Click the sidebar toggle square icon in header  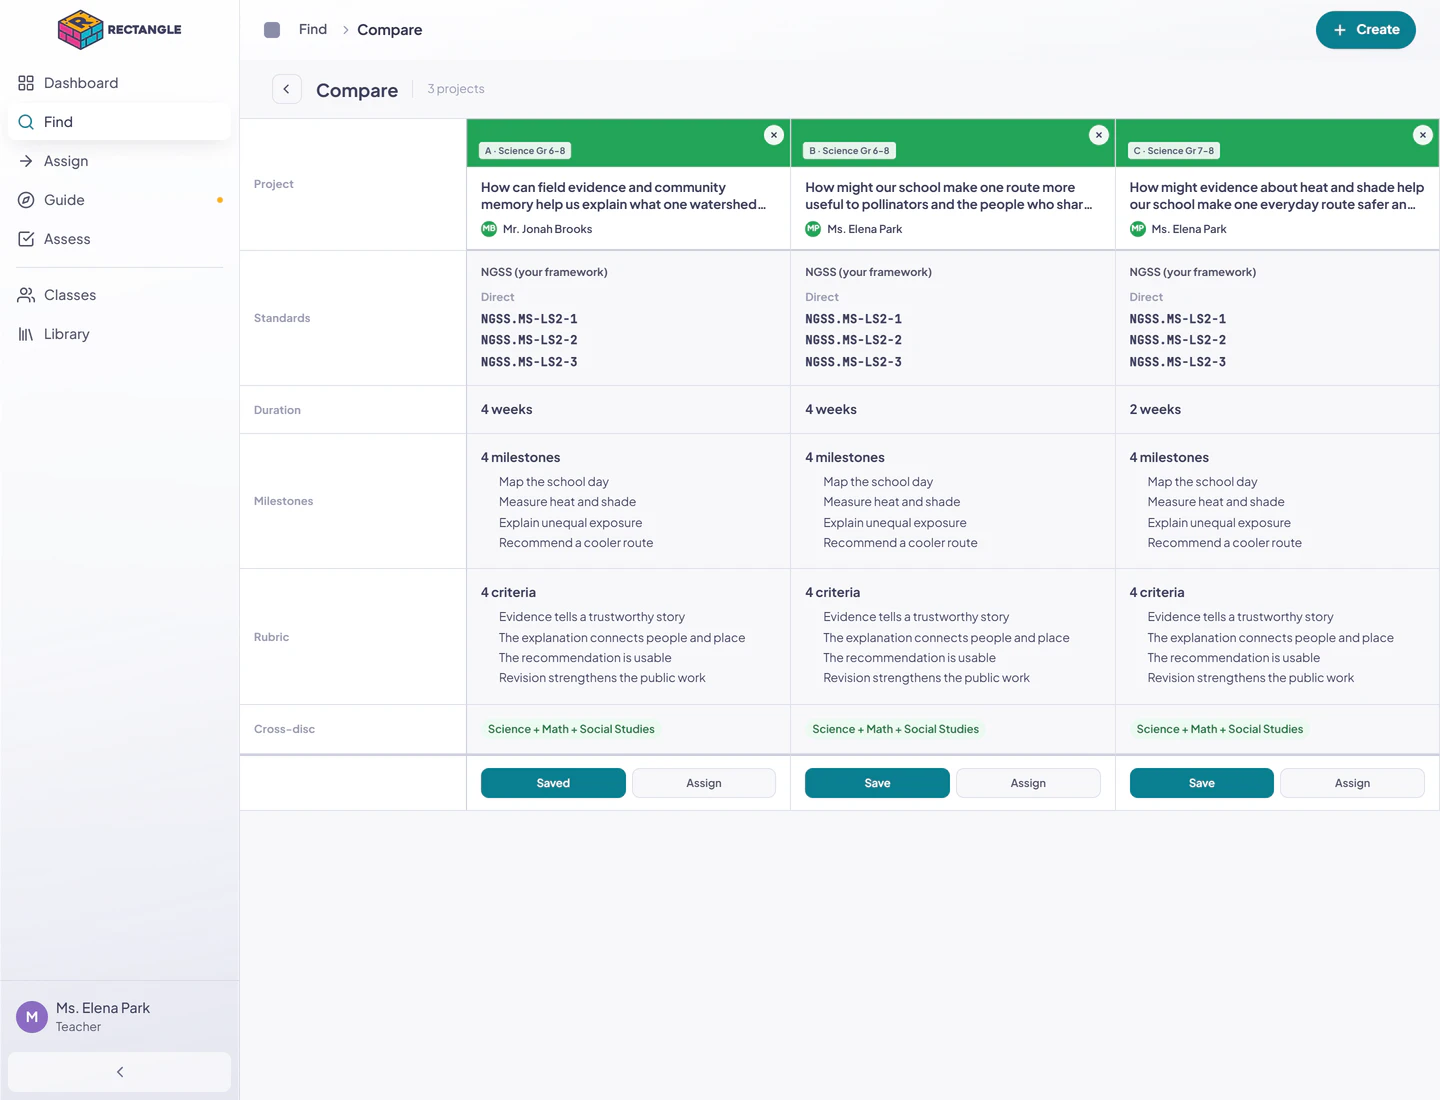pos(272,30)
